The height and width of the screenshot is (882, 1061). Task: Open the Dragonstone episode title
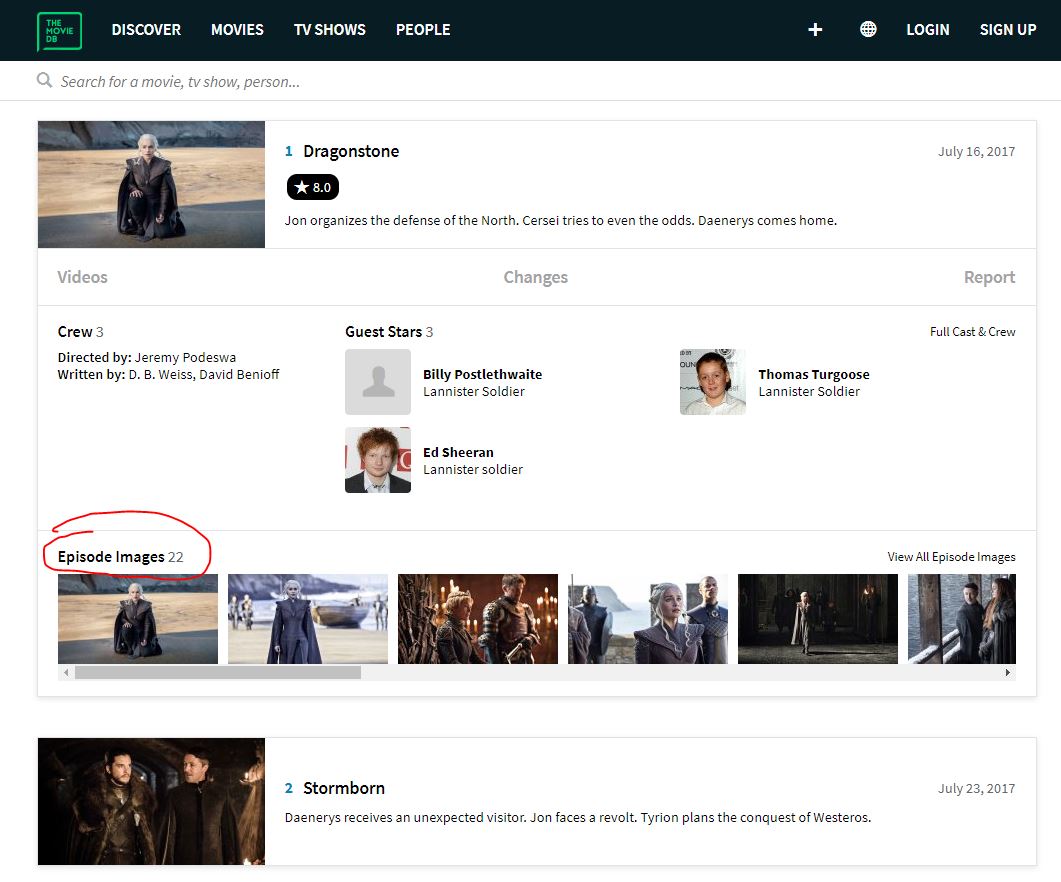pyautogui.click(x=351, y=151)
